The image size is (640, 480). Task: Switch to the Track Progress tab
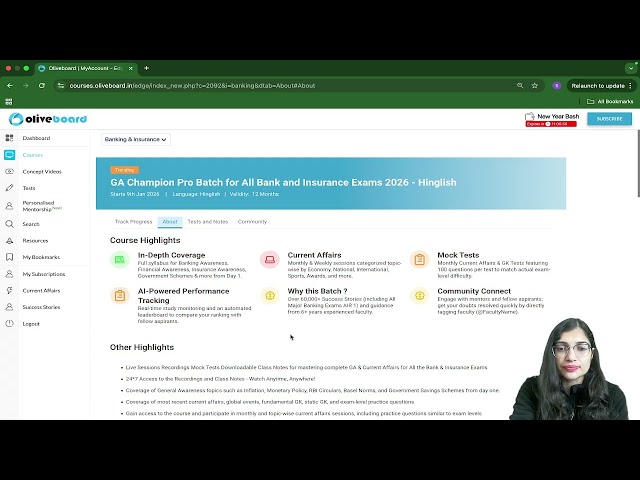point(133,221)
